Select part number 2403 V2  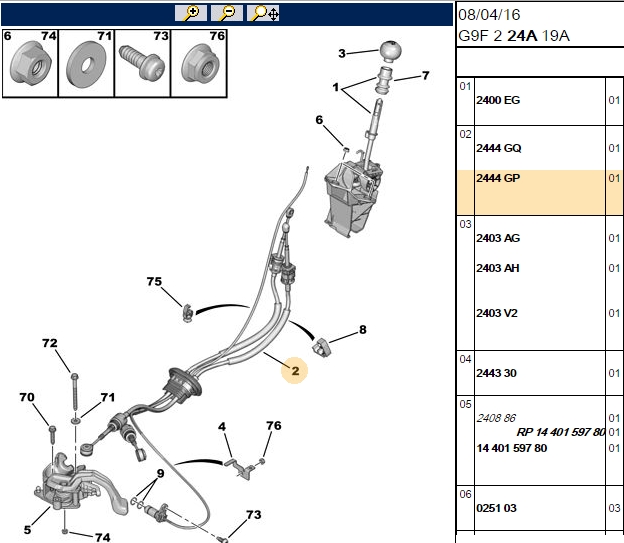pos(497,313)
